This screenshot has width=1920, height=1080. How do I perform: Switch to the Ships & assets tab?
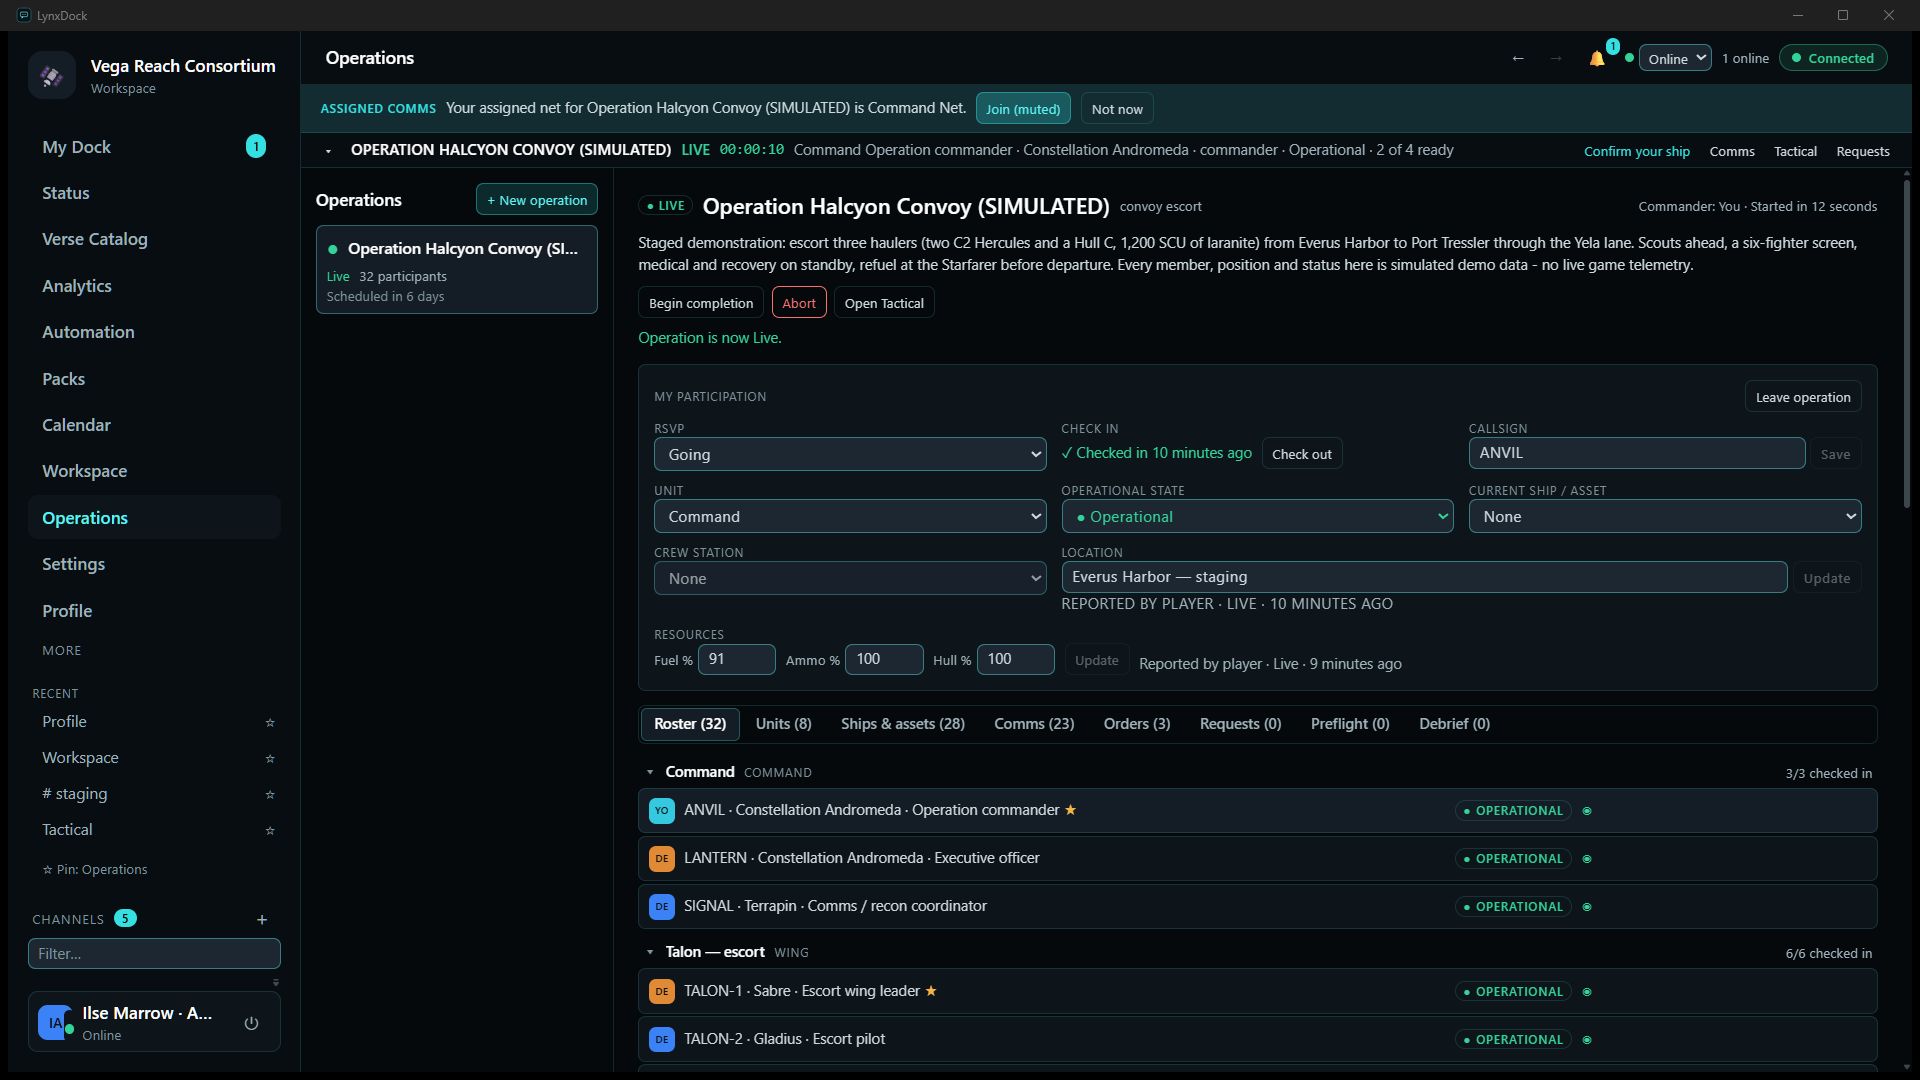coord(902,724)
